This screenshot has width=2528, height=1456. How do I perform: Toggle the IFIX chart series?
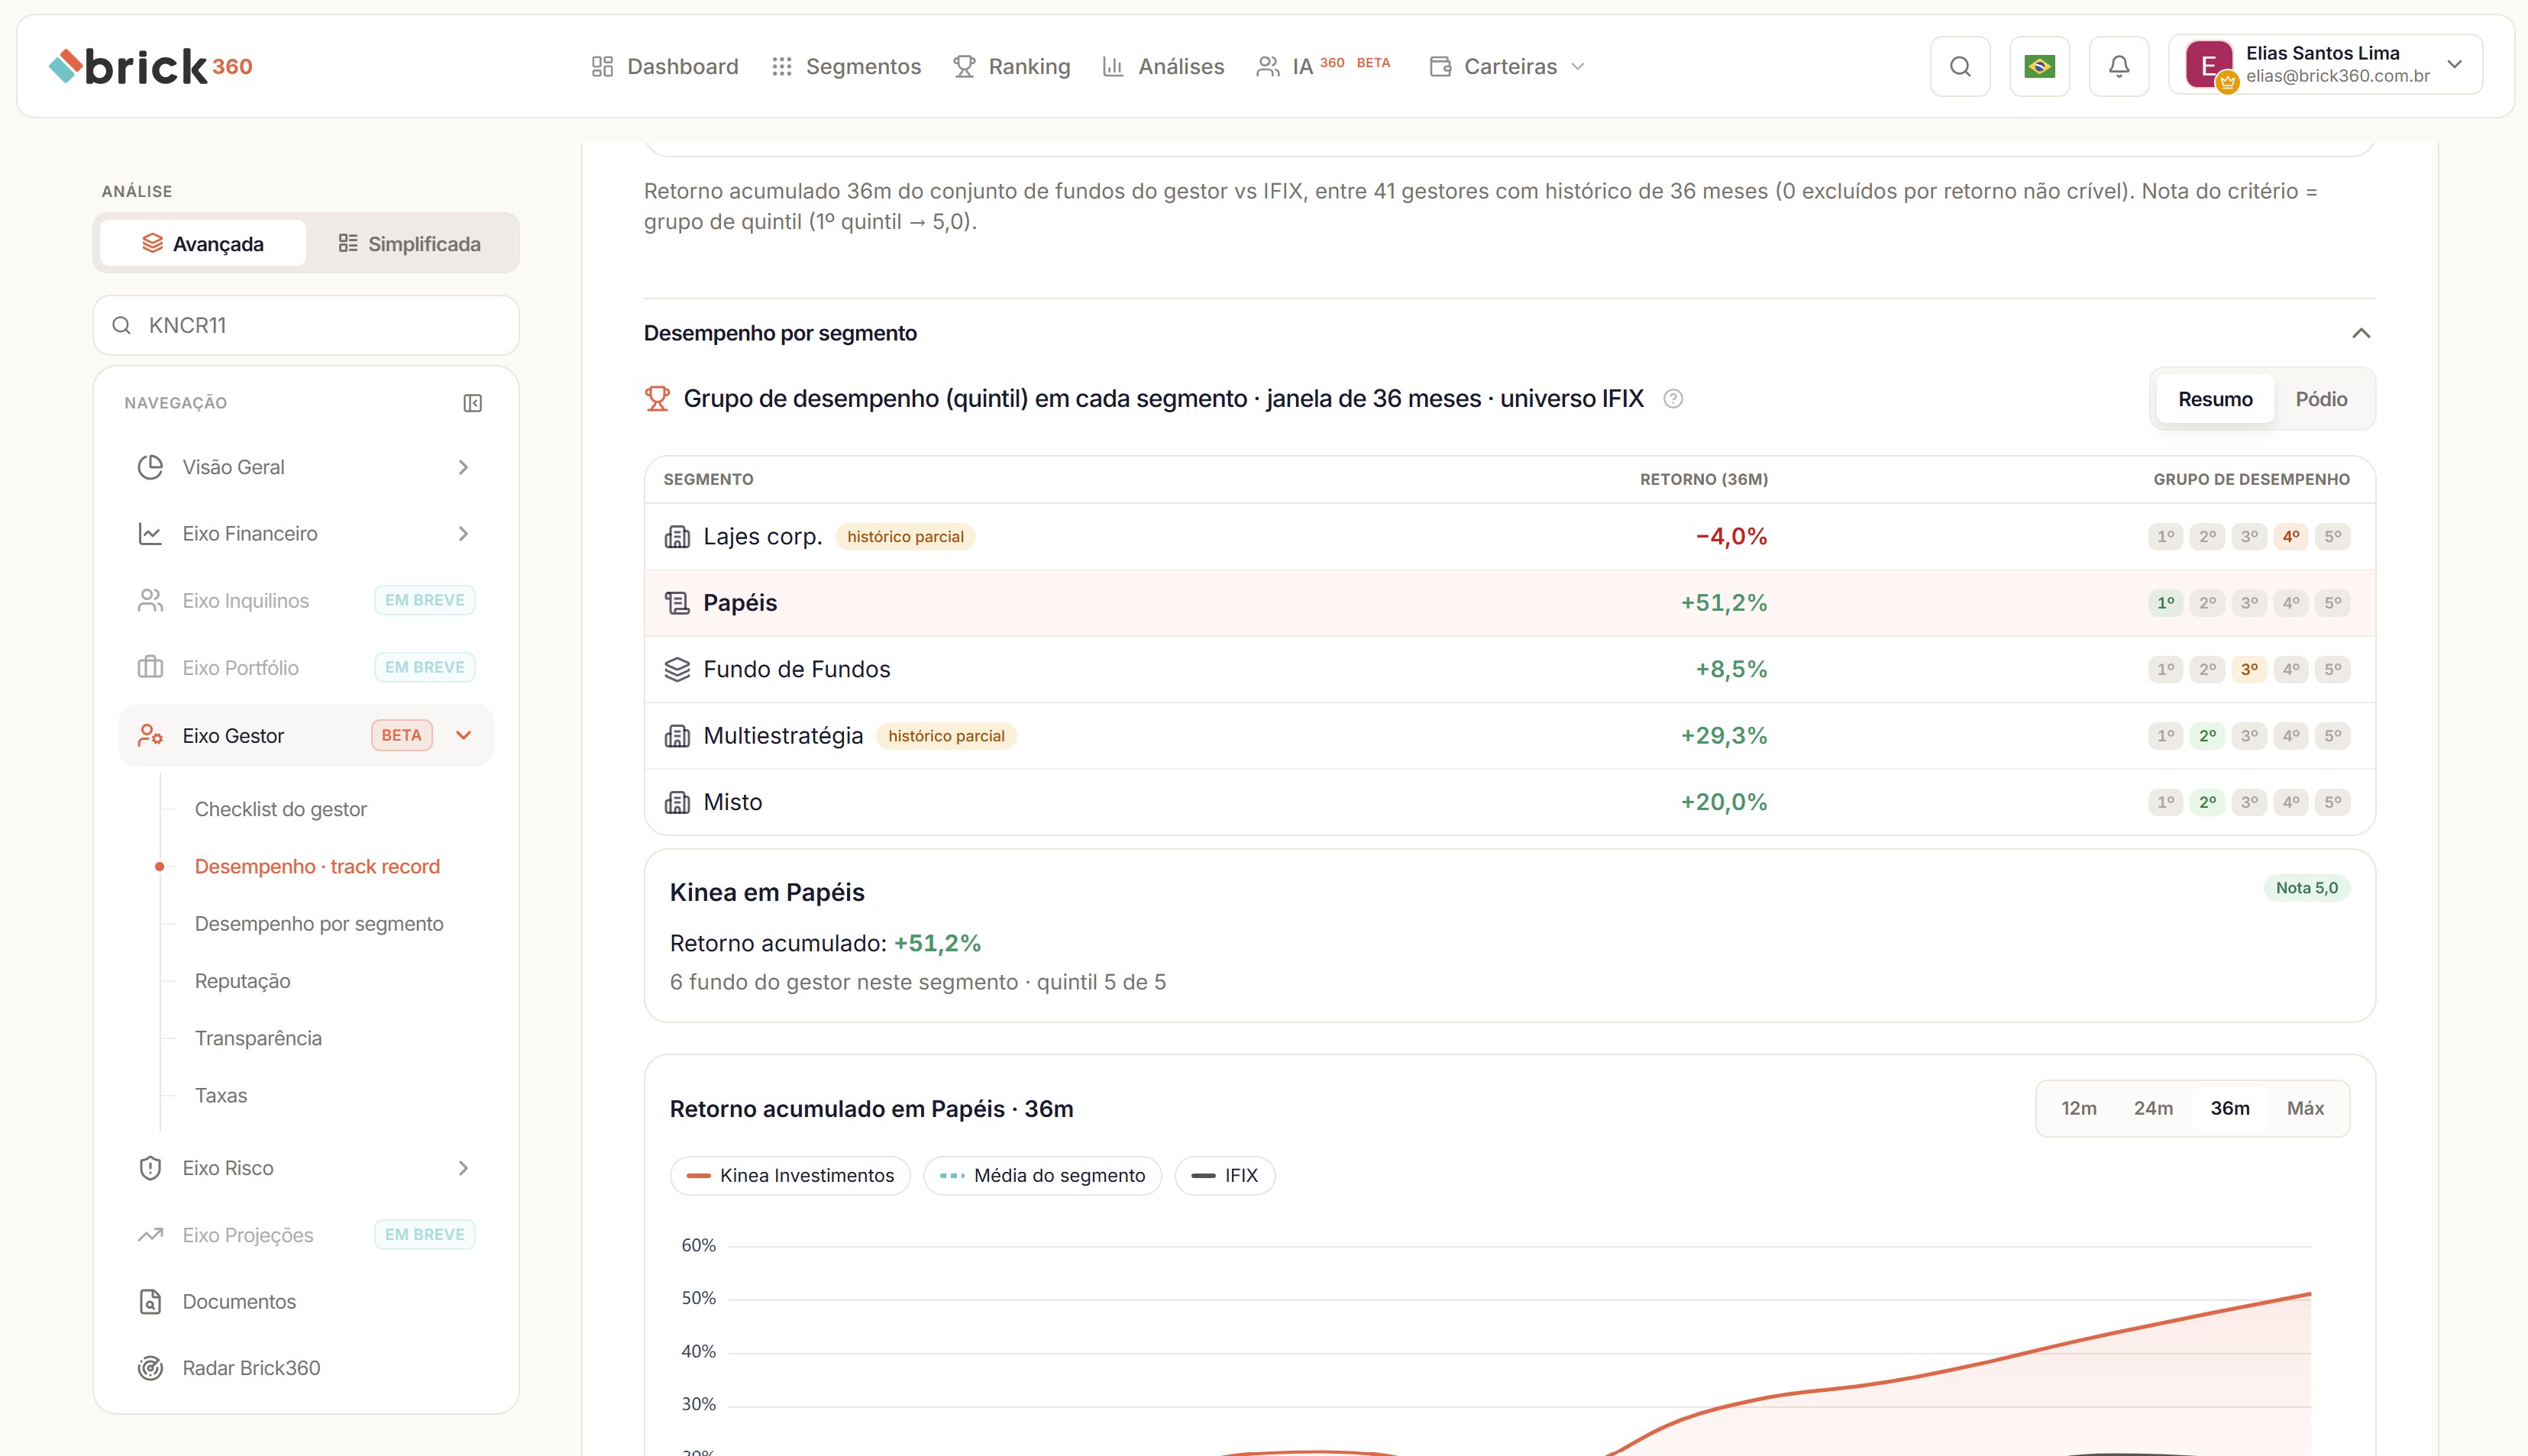[x=1224, y=1176]
